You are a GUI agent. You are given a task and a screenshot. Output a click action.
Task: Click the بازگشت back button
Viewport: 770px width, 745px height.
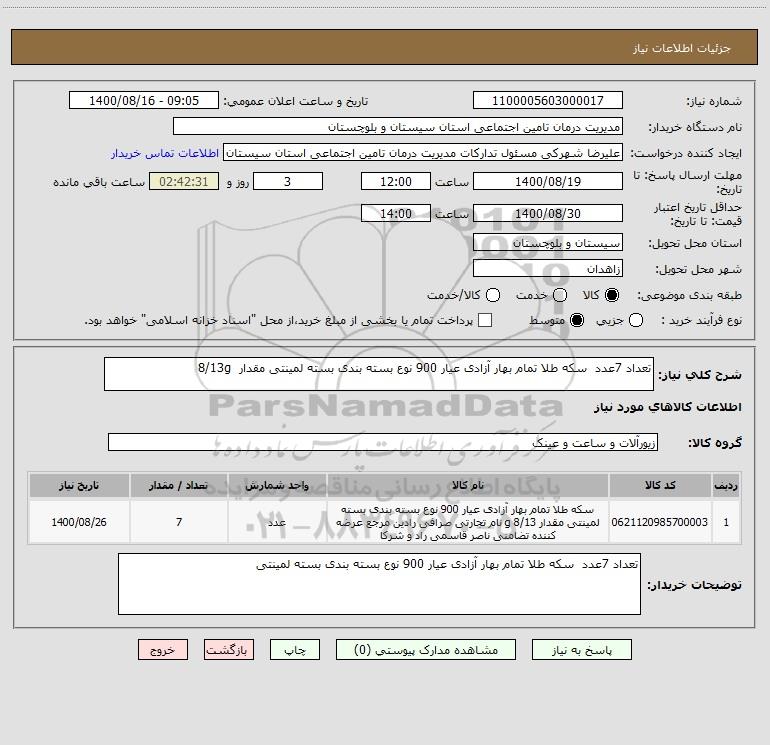click(x=229, y=650)
